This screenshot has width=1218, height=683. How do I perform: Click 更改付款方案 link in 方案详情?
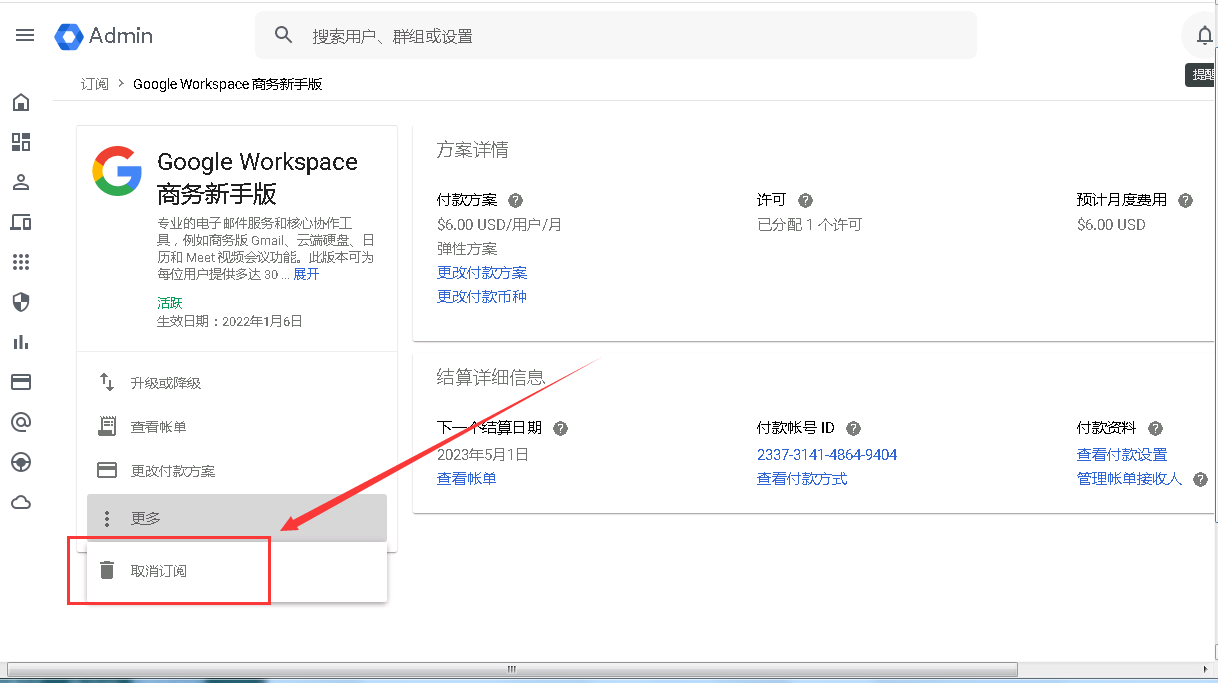pyautogui.click(x=482, y=273)
